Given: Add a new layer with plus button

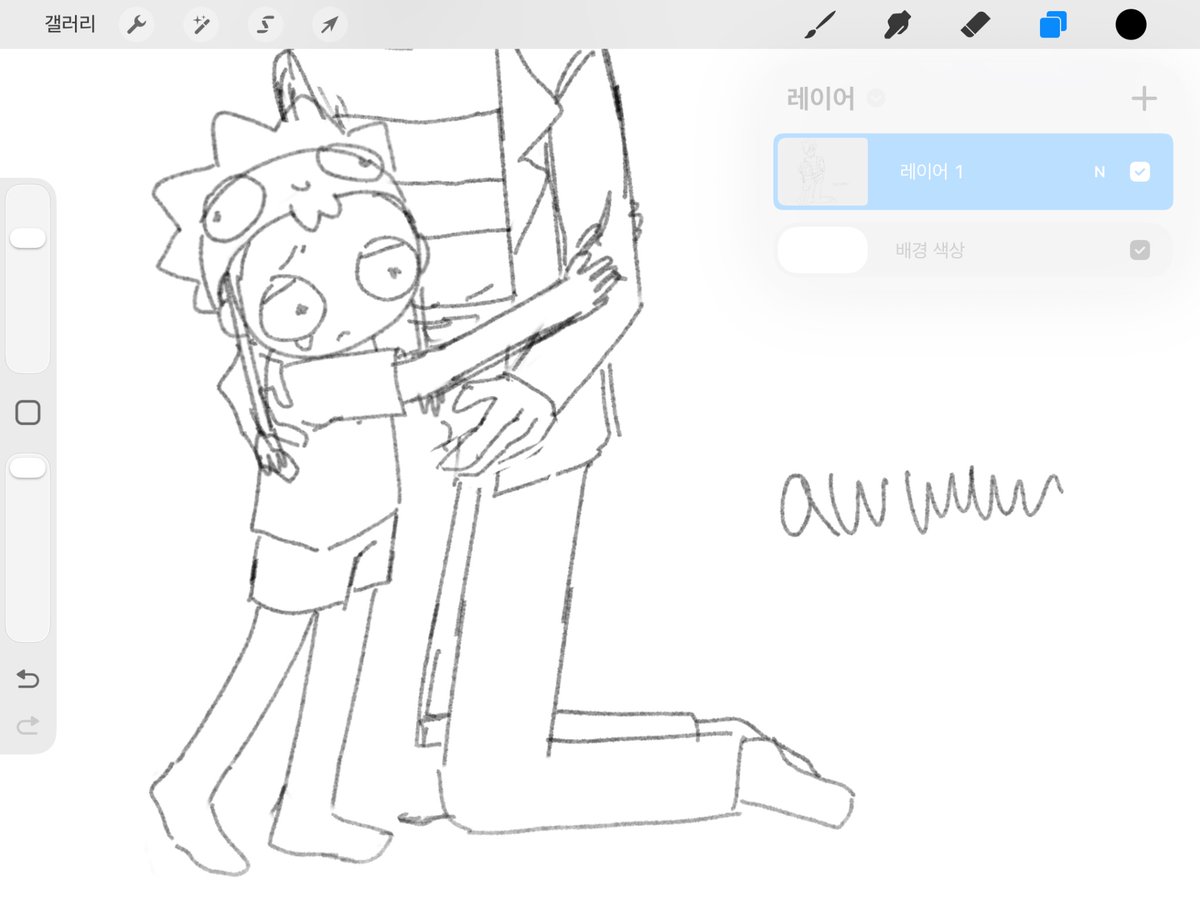Looking at the screenshot, I should (x=1144, y=98).
